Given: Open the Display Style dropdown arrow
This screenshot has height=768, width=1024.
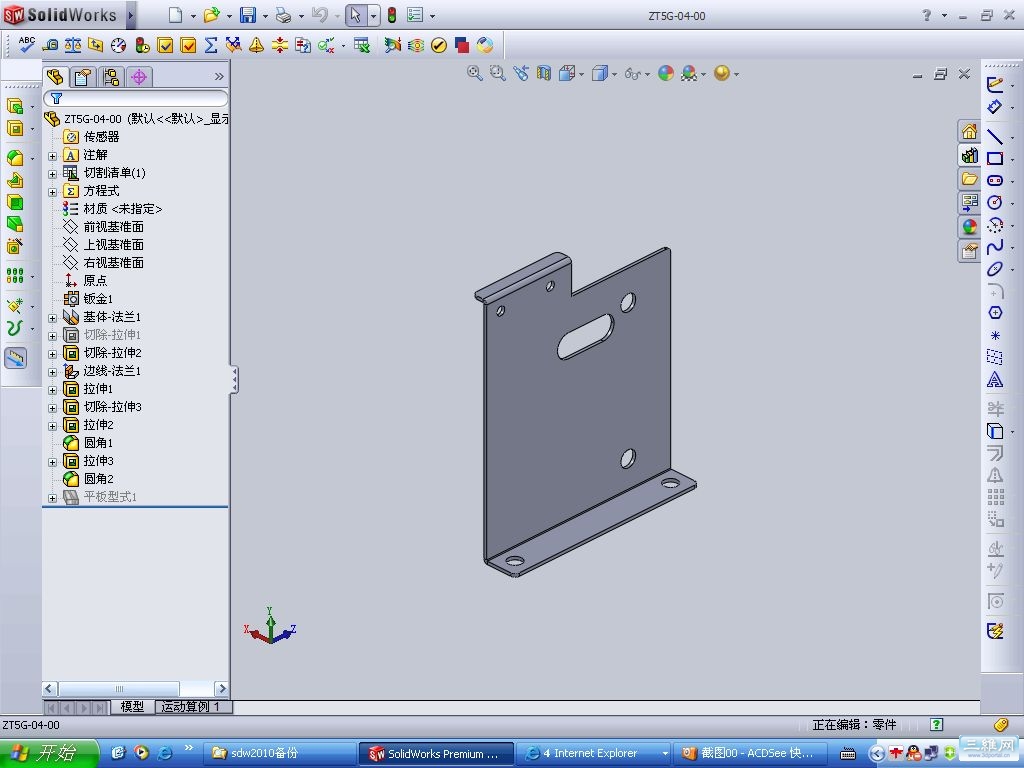Looking at the screenshot, I should tap(615, 74).
